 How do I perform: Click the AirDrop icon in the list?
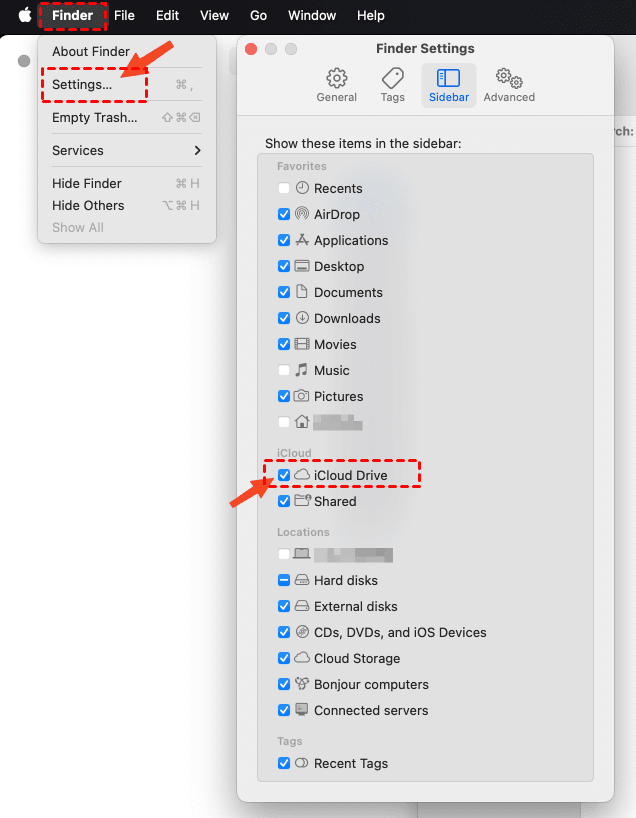(302, 214)
